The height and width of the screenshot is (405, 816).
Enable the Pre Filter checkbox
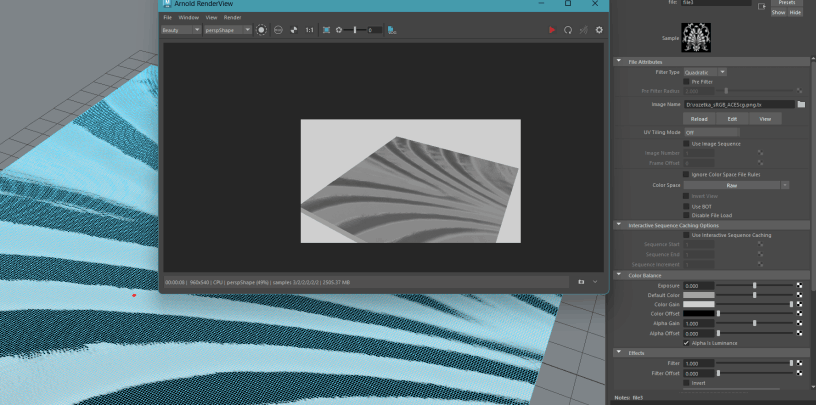coord(687,81)
